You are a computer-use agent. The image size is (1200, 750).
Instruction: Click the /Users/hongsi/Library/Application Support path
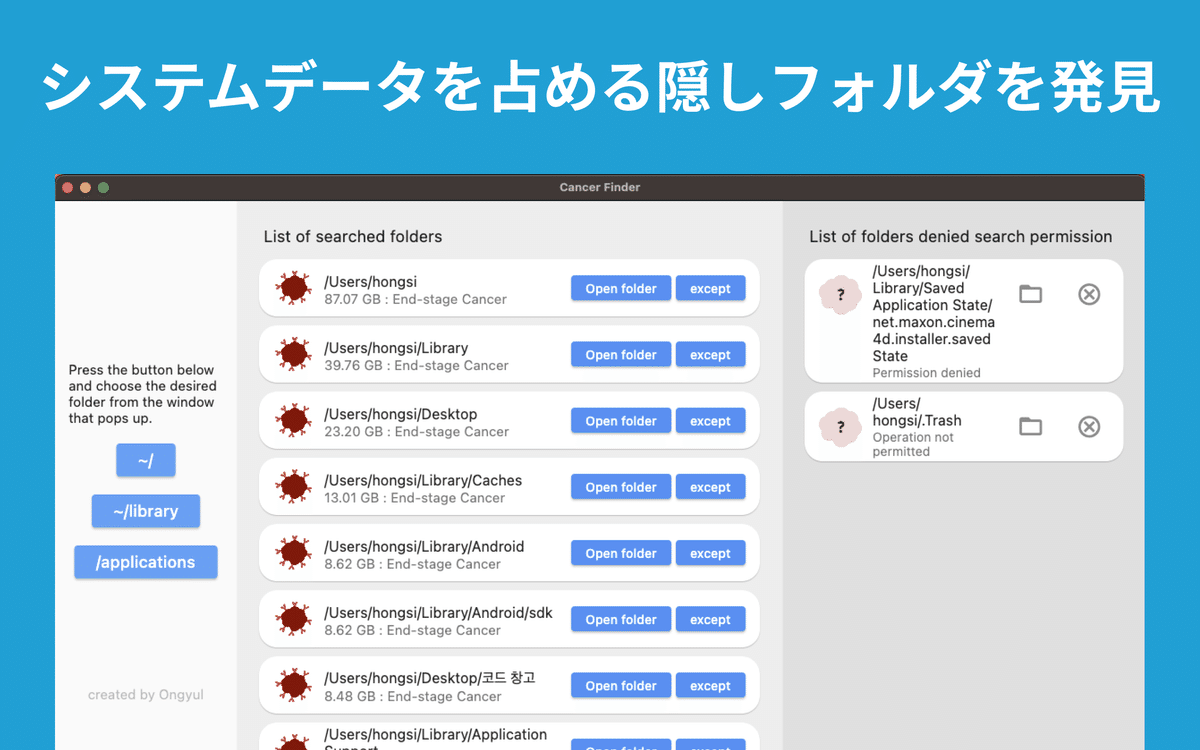click(x=436, y=739)
